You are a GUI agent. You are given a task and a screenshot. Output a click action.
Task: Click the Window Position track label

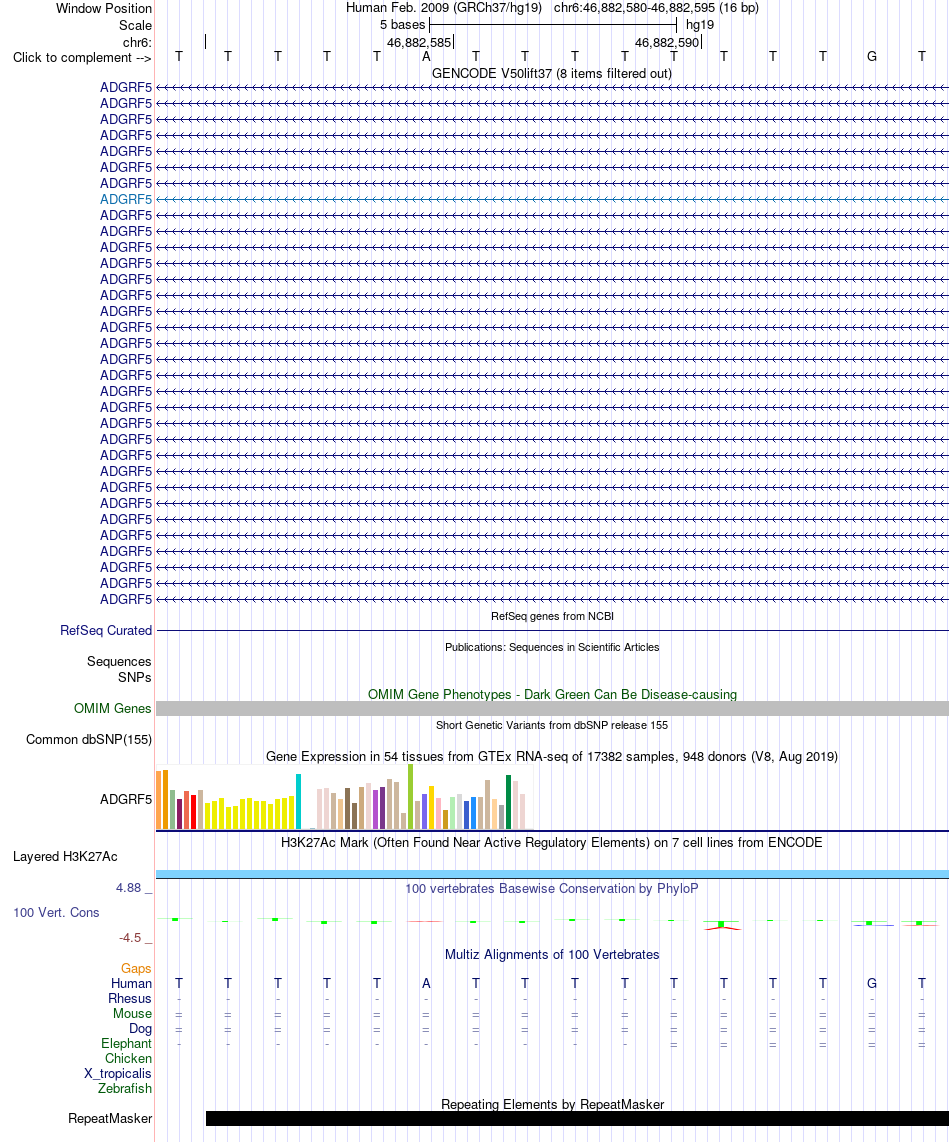(103, 9)
